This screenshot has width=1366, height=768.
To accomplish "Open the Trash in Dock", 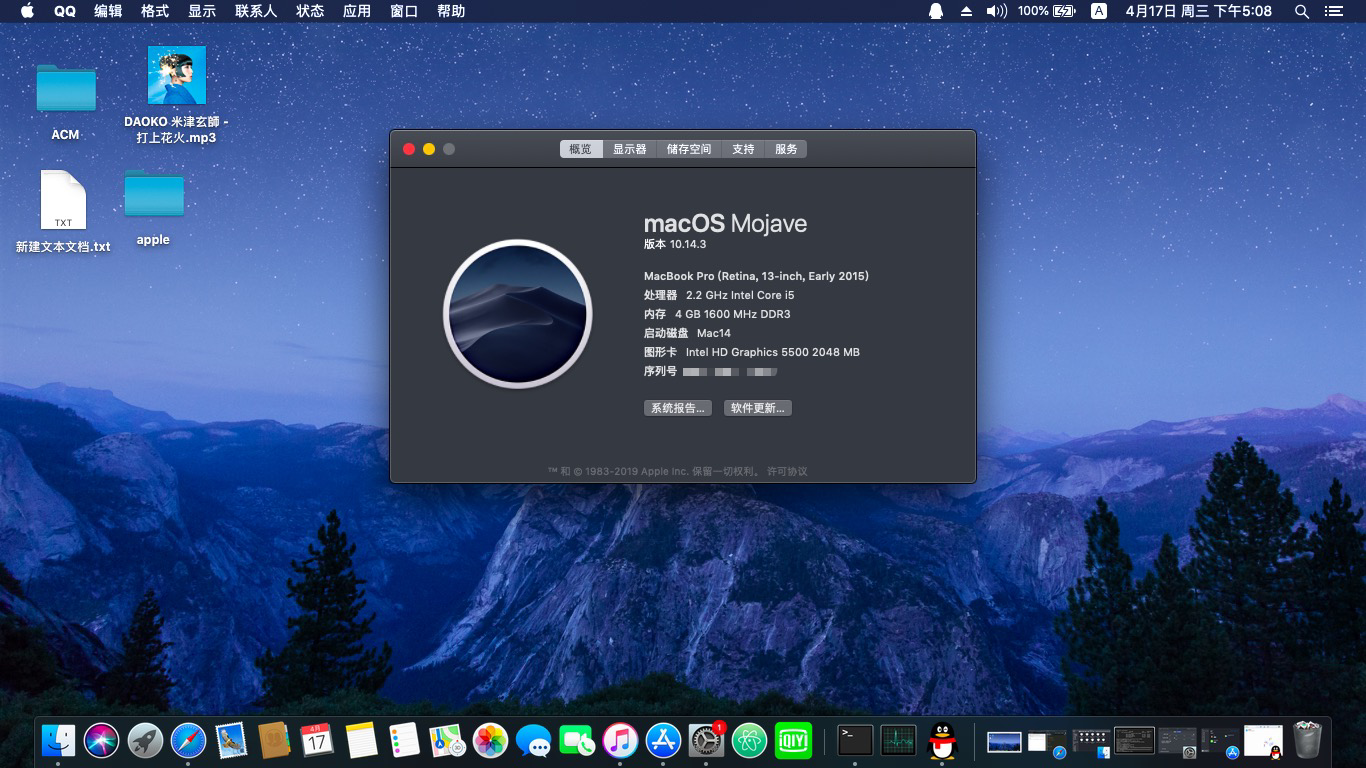I will click(x=1308, y=741).
